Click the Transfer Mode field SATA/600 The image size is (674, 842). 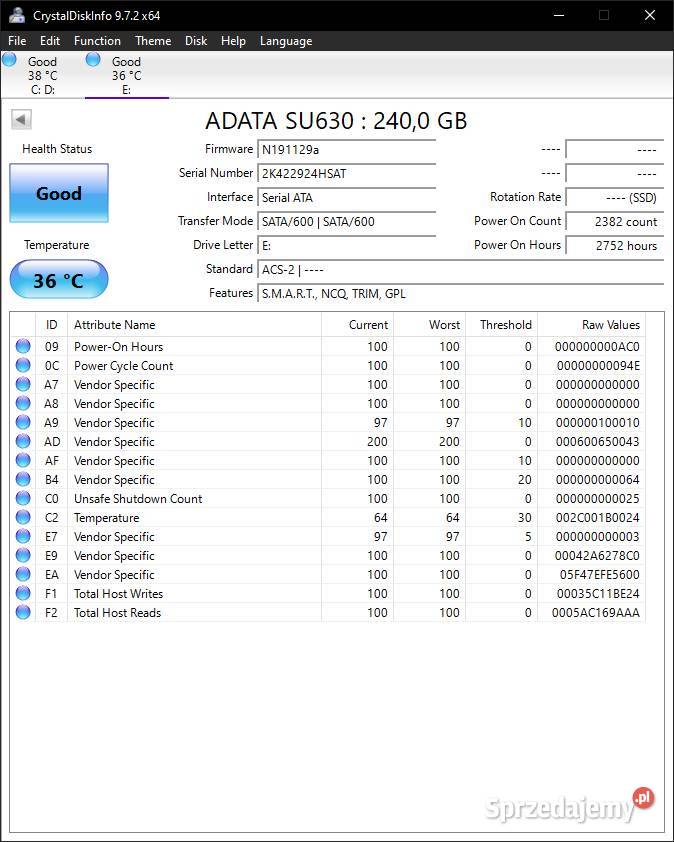coord(346,221)
